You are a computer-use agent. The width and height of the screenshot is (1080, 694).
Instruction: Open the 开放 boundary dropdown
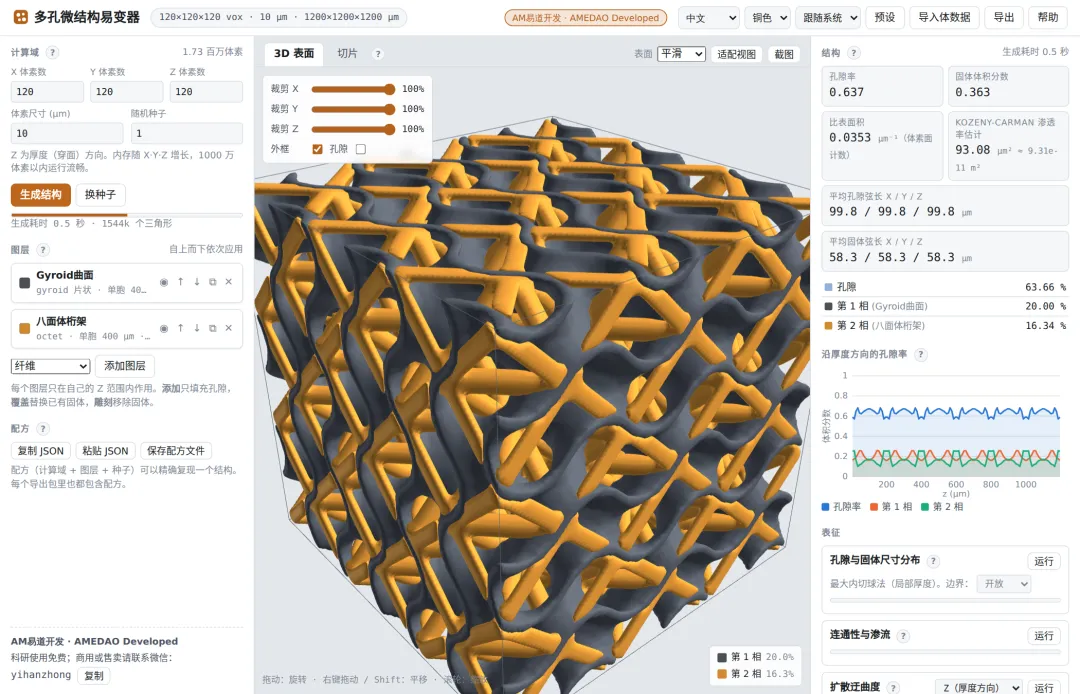tap(1004, 584)
